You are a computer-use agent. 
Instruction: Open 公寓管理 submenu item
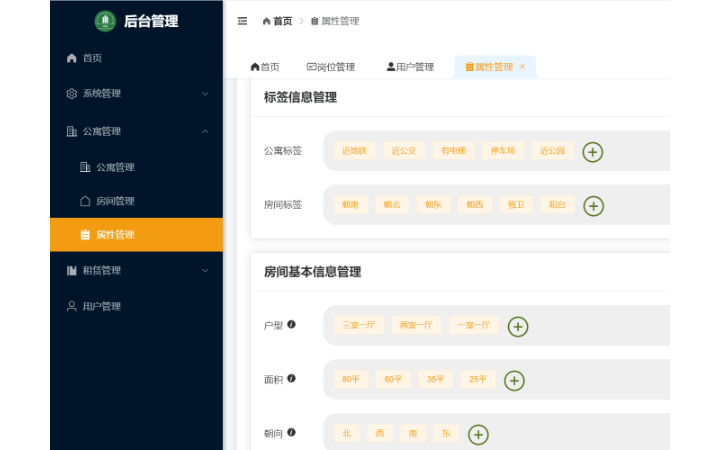(136, 167)
